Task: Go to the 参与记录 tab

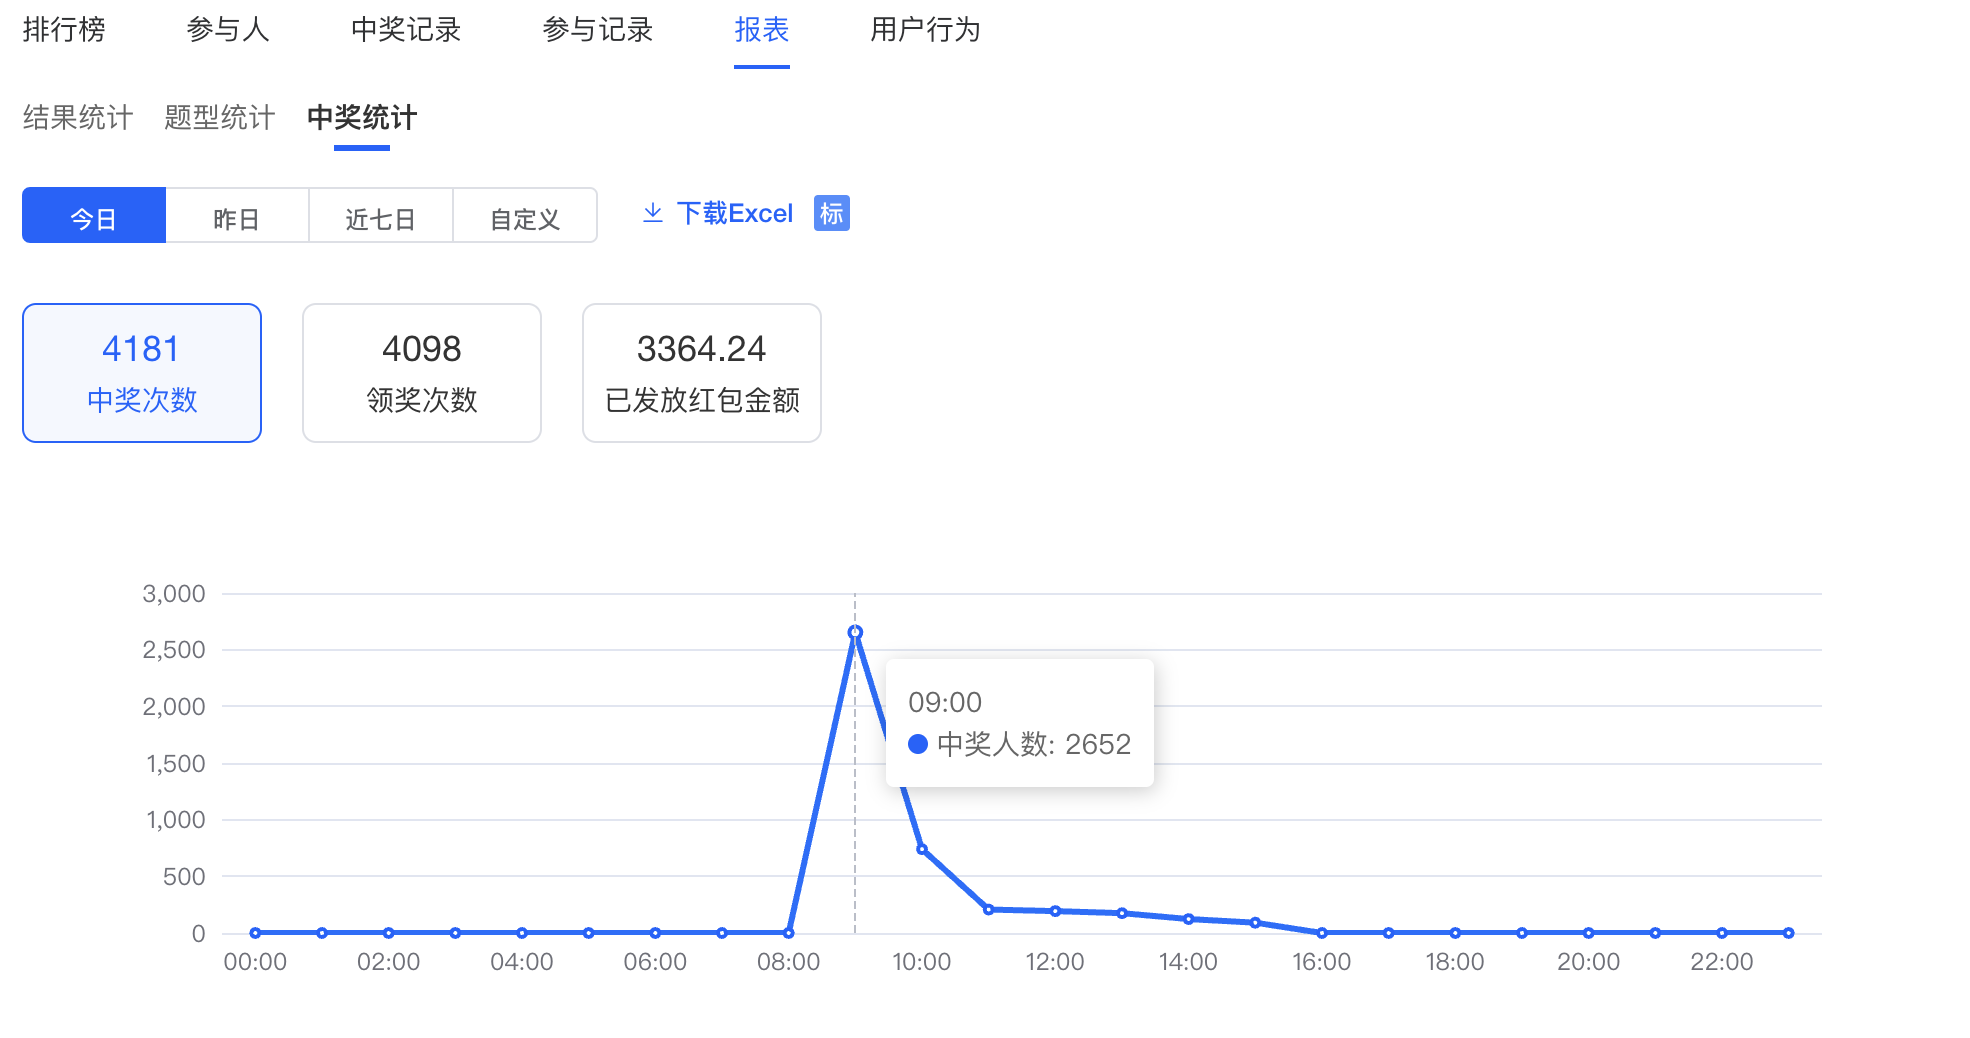Action: (x=598, y=30)
